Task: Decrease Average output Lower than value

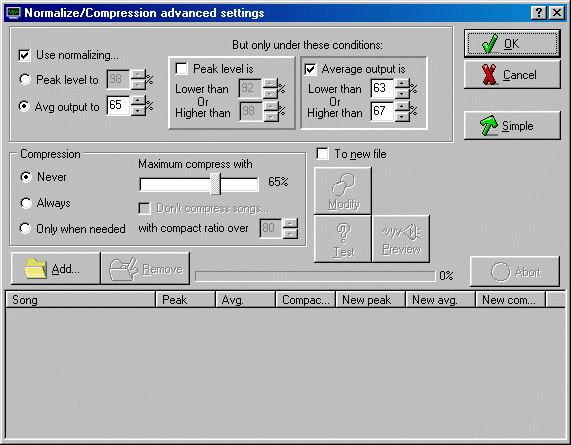Action: 402,94
